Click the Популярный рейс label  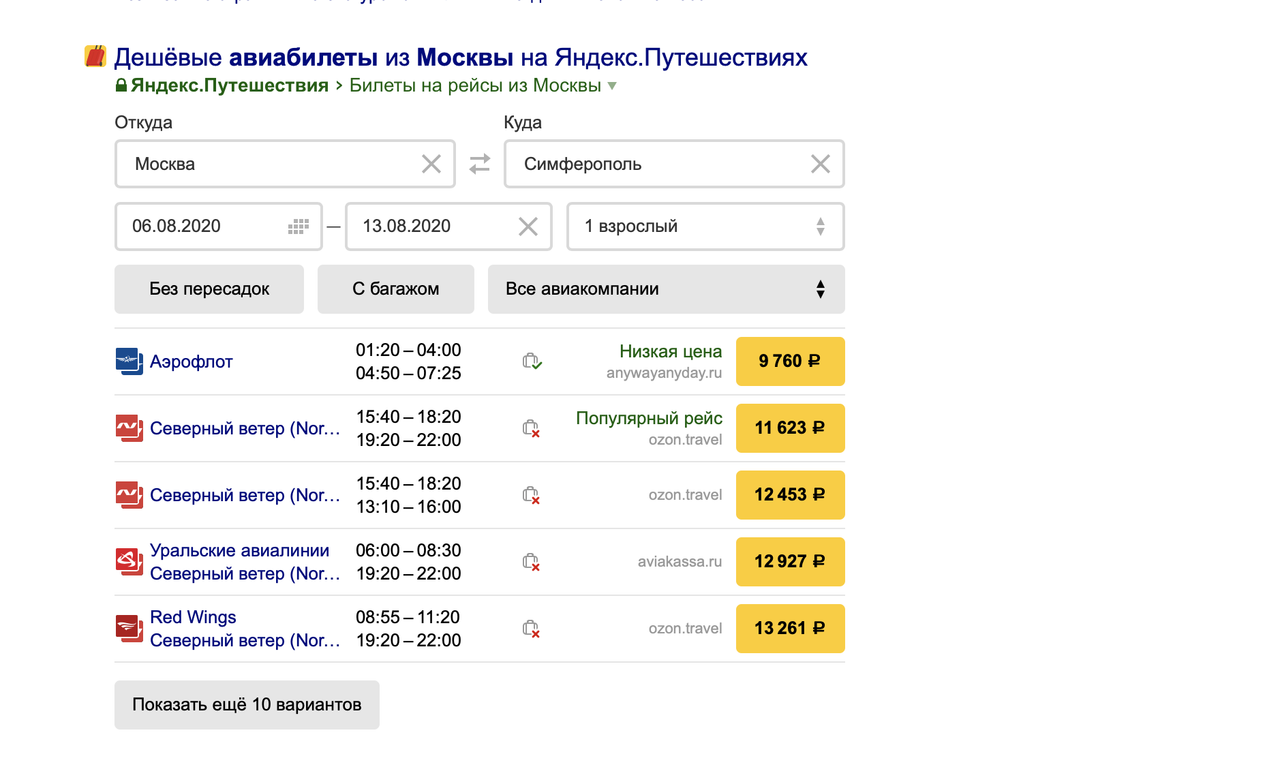click(649, 418)
